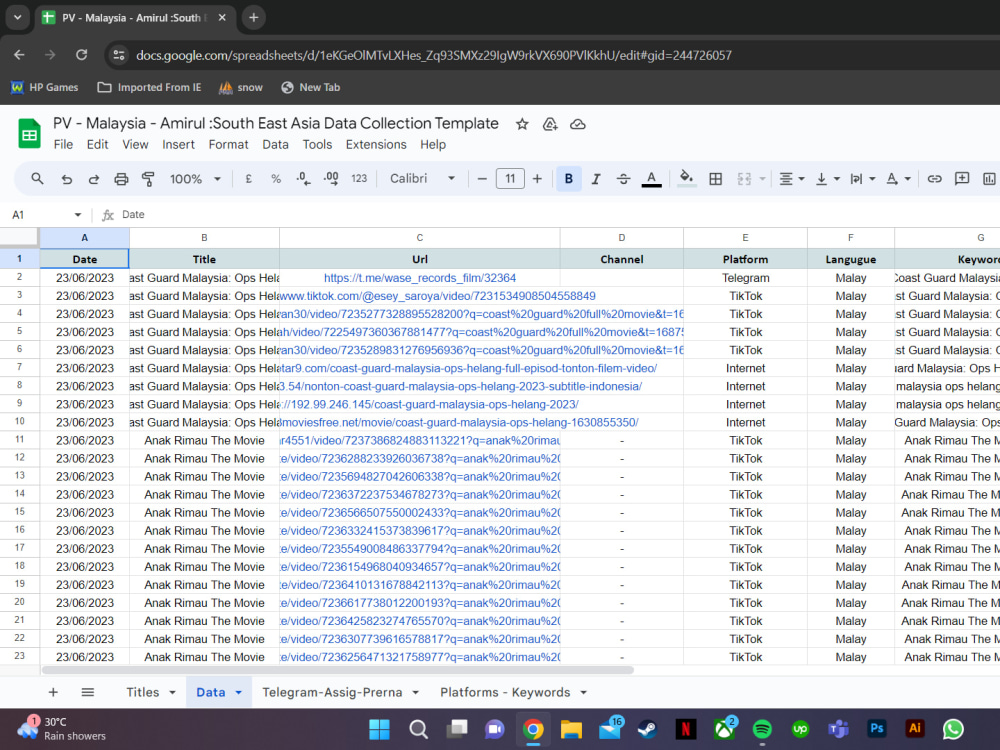Click the merge cells icon
The image size is (1000, 750).
click(x=744, y=179)
